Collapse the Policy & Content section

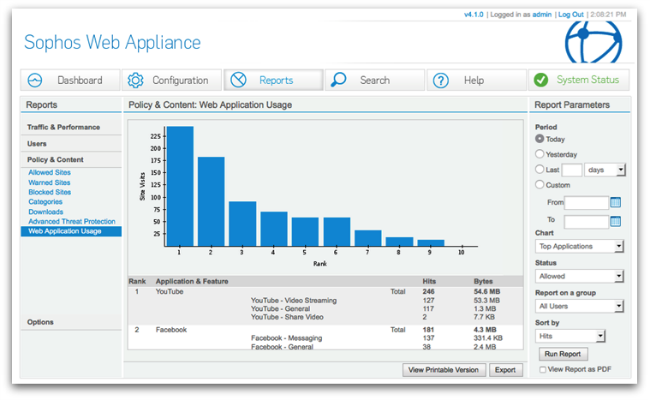tap(71, 160)
